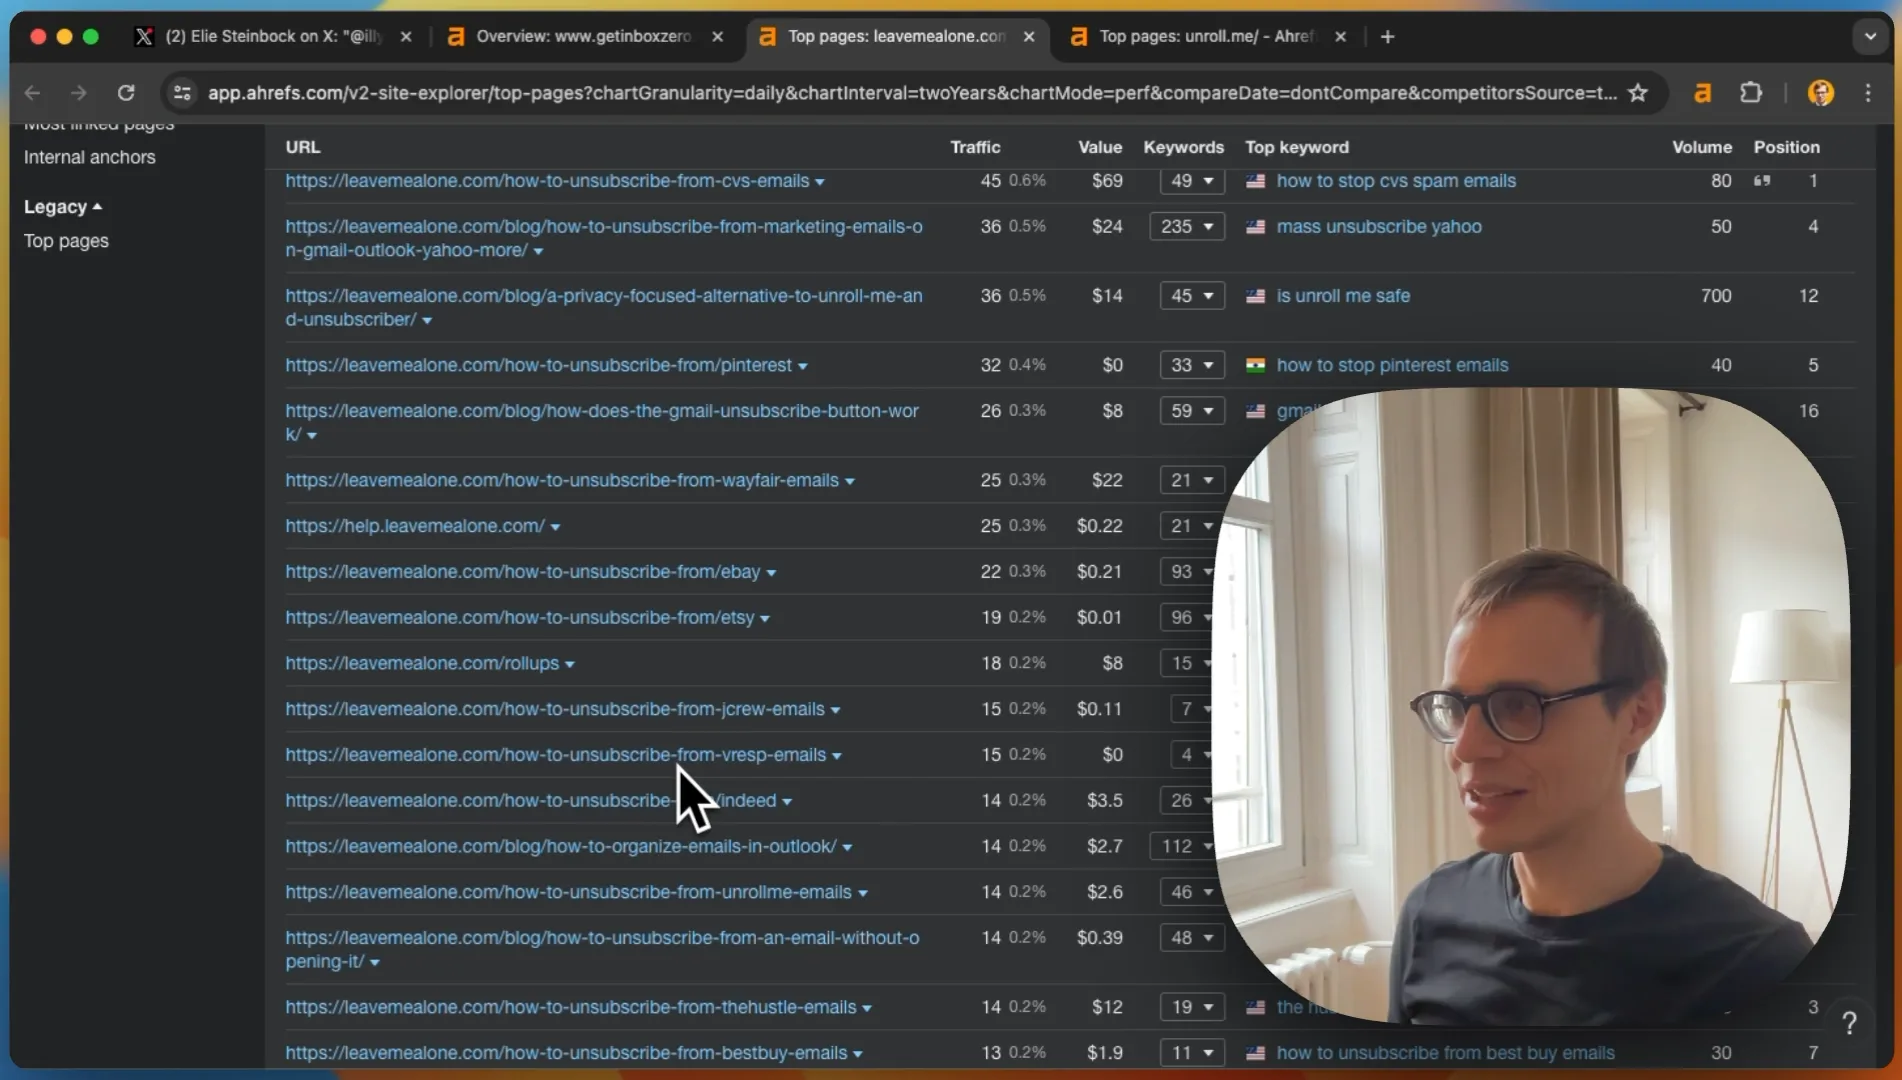Close the Top pages unroll.me tab

(x=1341, y=37)
